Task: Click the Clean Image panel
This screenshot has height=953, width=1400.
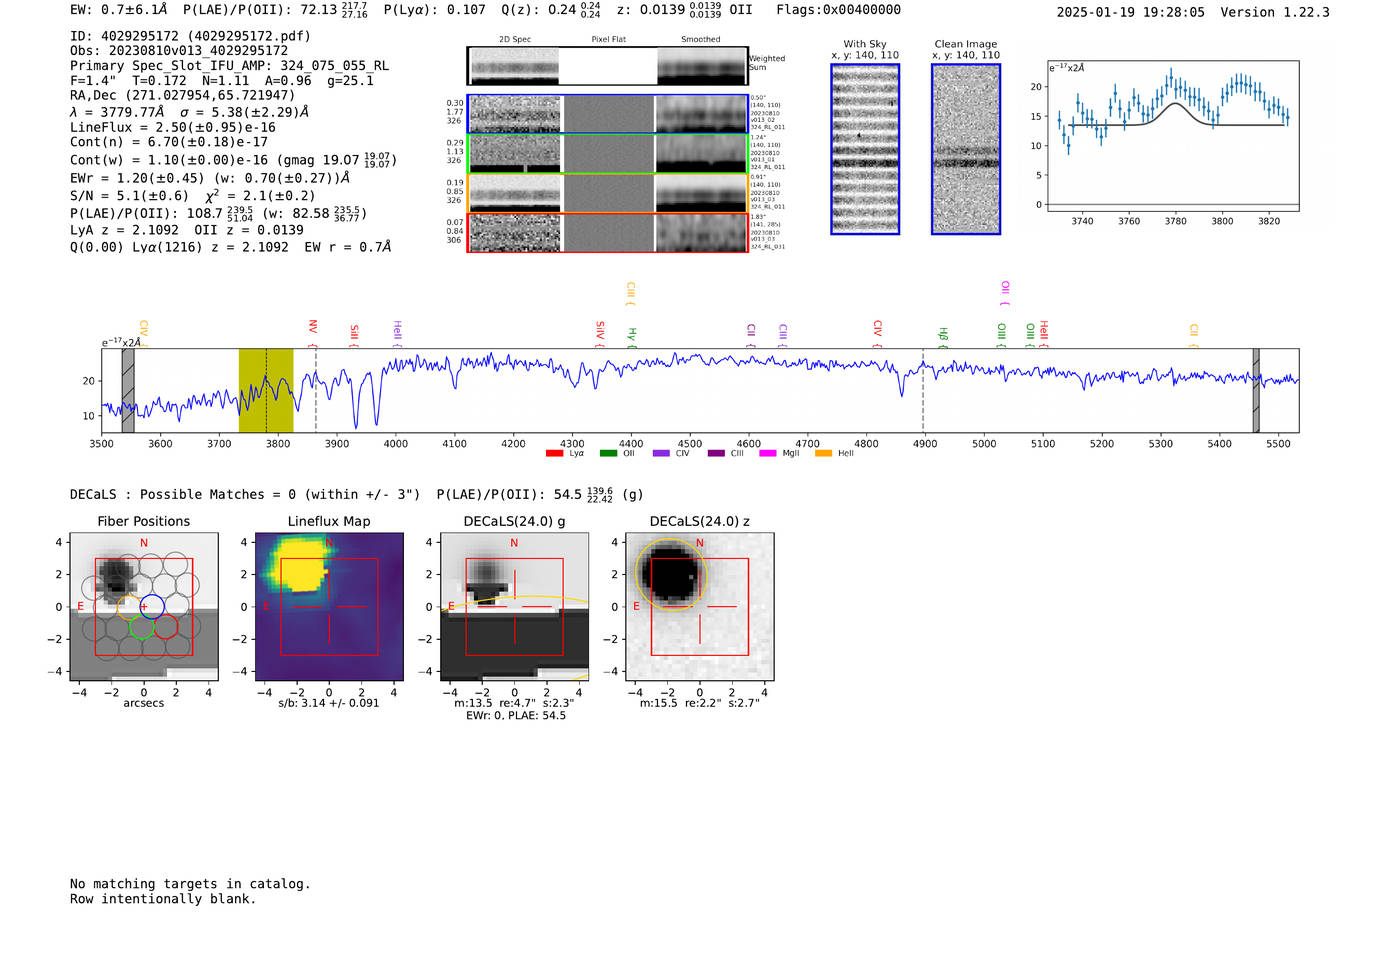Action: pyautogui.click(x=966, y=149)
